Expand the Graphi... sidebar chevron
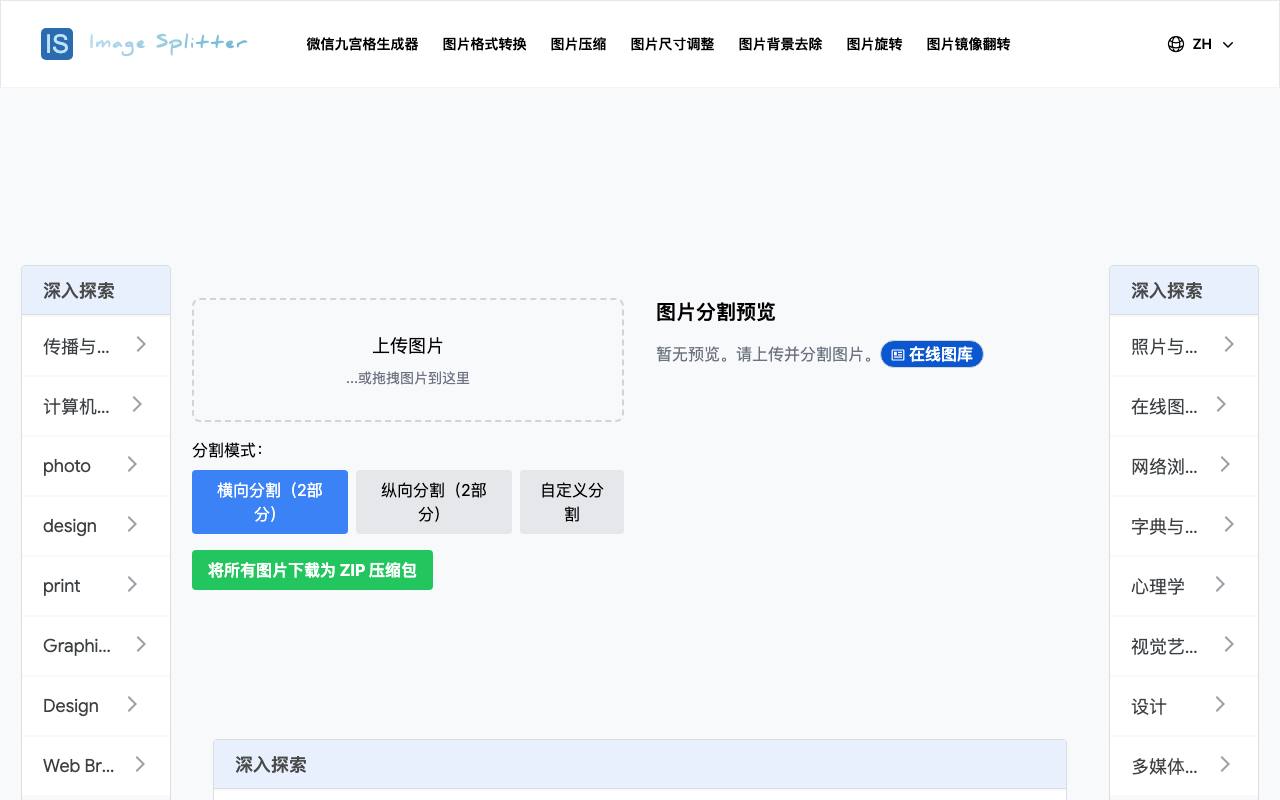Screen dimensions: 1280x800 141,644
